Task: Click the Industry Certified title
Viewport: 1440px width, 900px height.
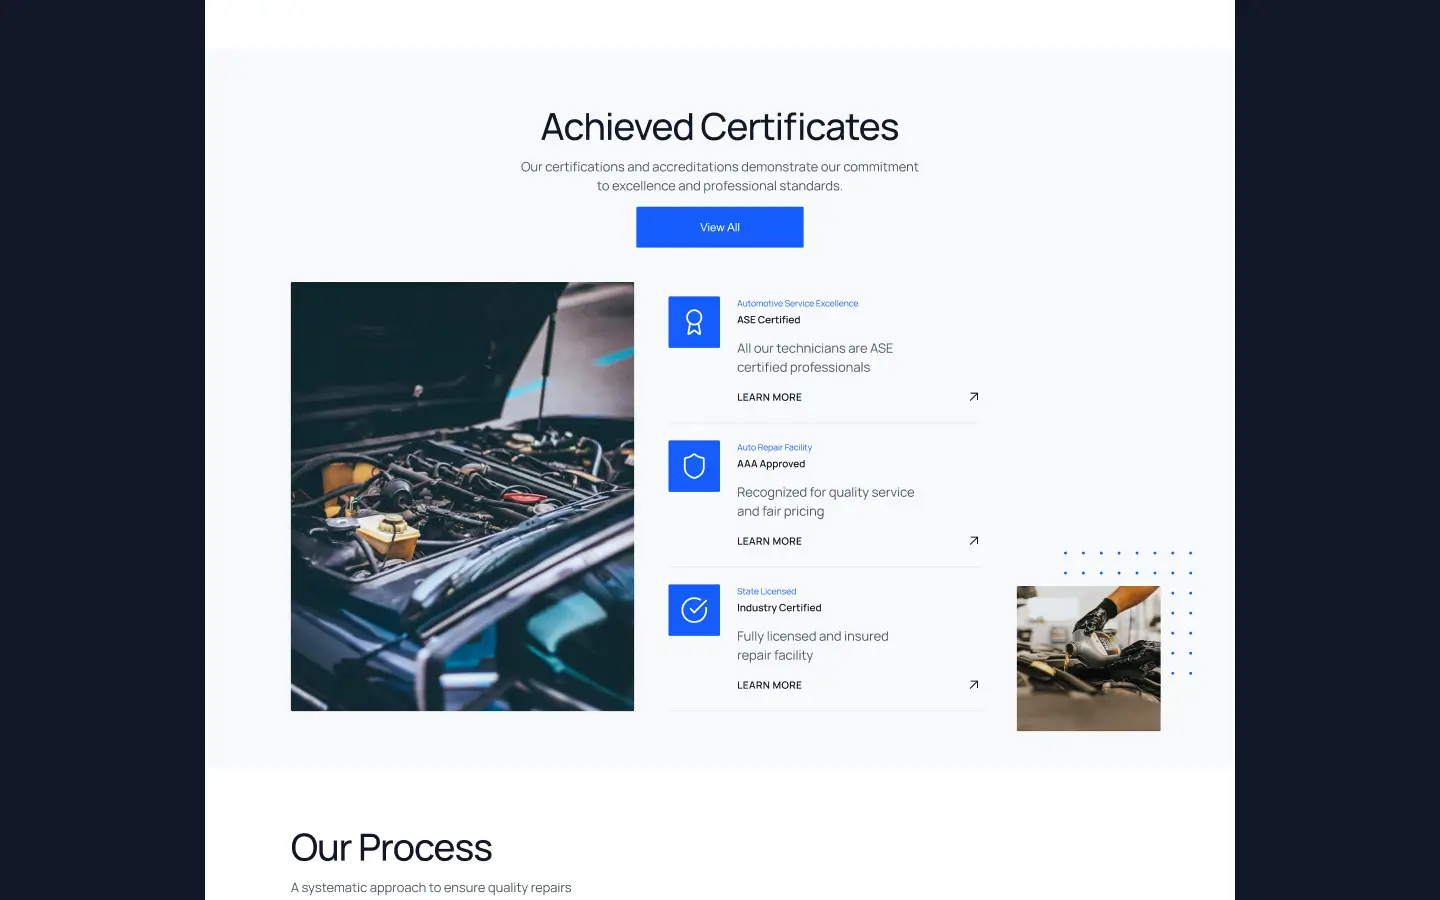Action: (x=779, y=608)
